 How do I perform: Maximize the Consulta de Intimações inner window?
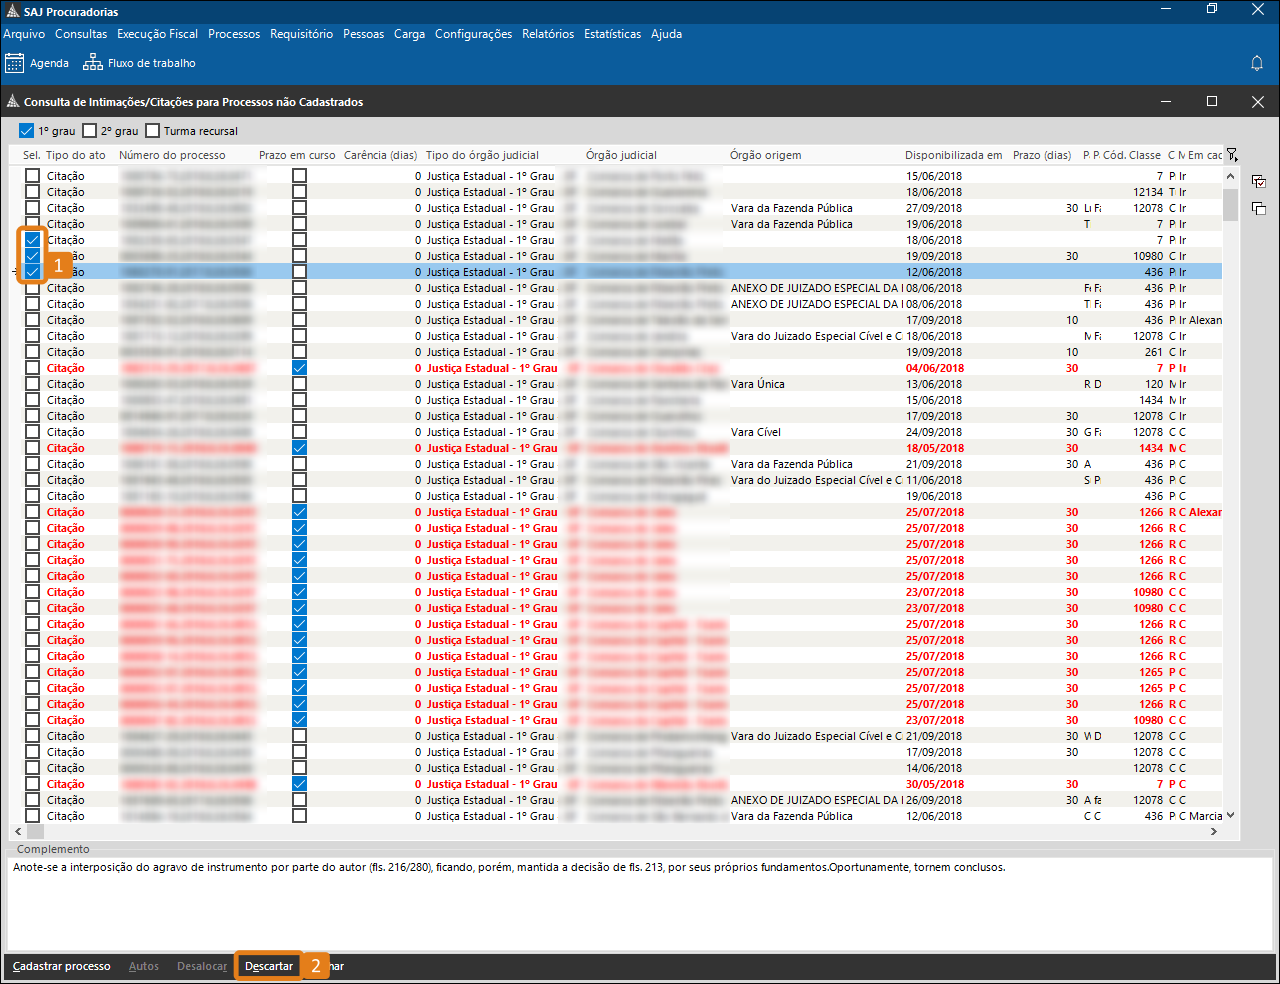(x=1212, y=101)
